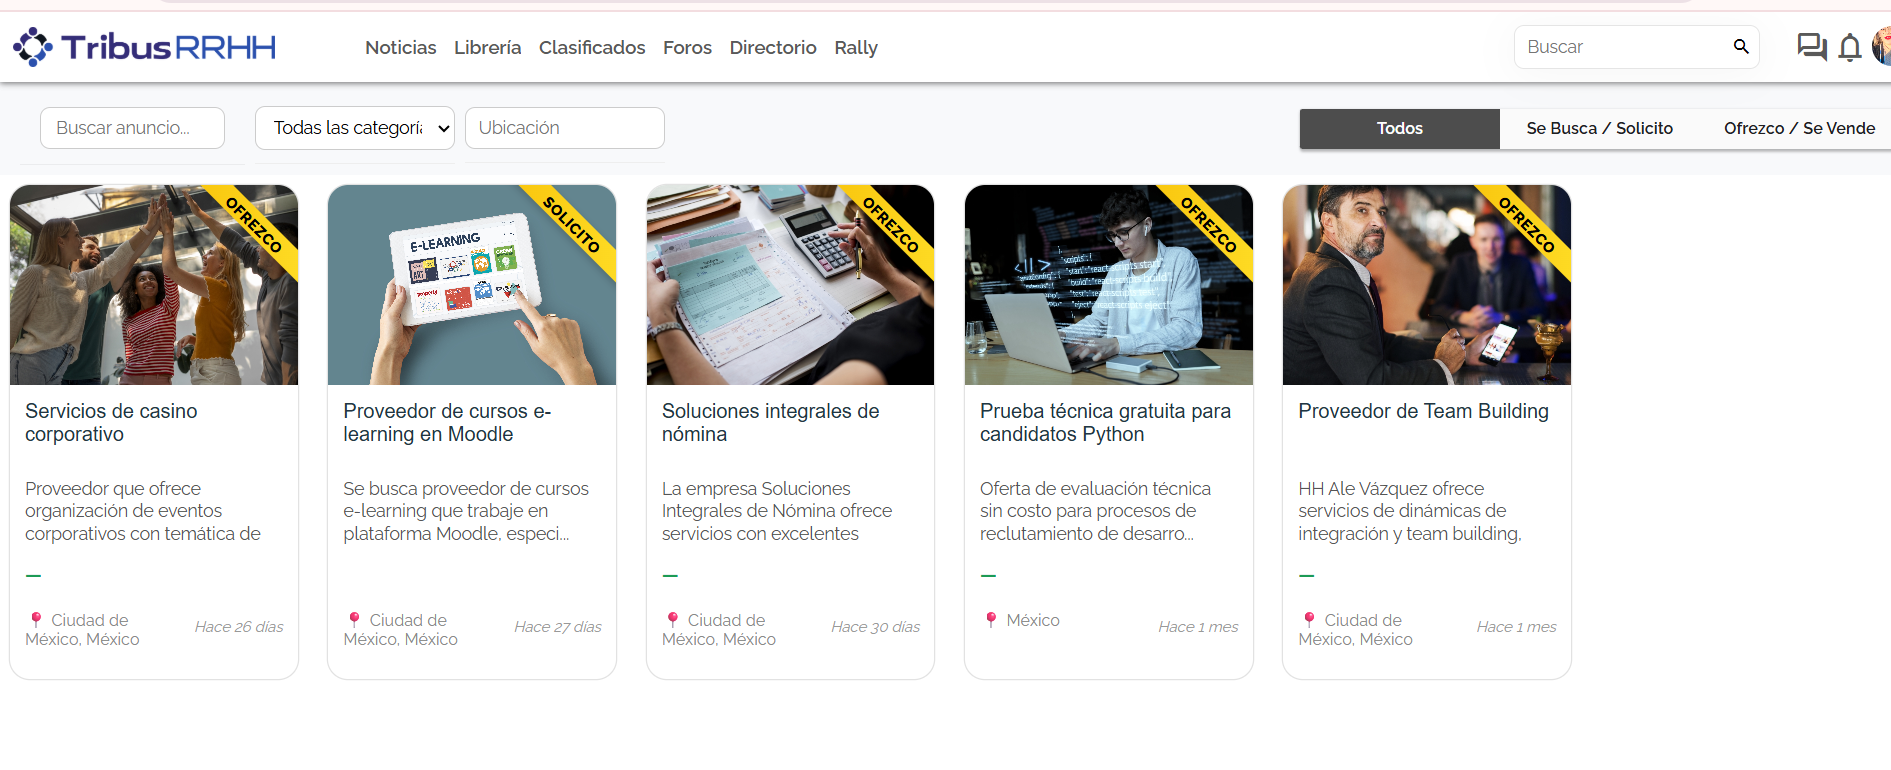Go to Noticias in navigation
The image size is (1891, 770).
click(400, 48)
